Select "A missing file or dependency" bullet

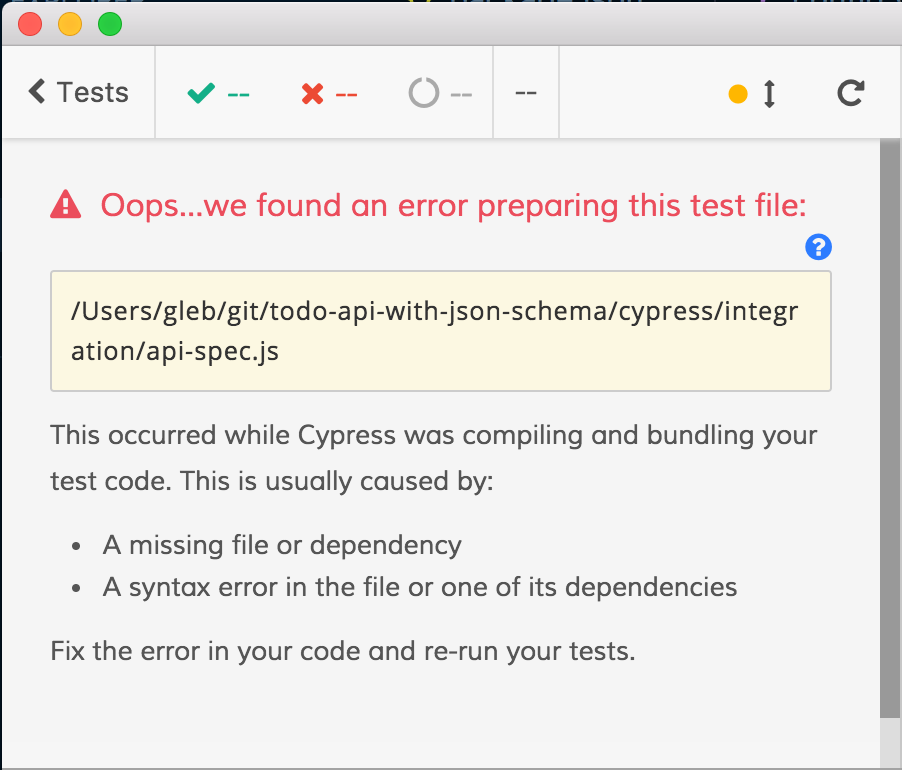[282, 545]
